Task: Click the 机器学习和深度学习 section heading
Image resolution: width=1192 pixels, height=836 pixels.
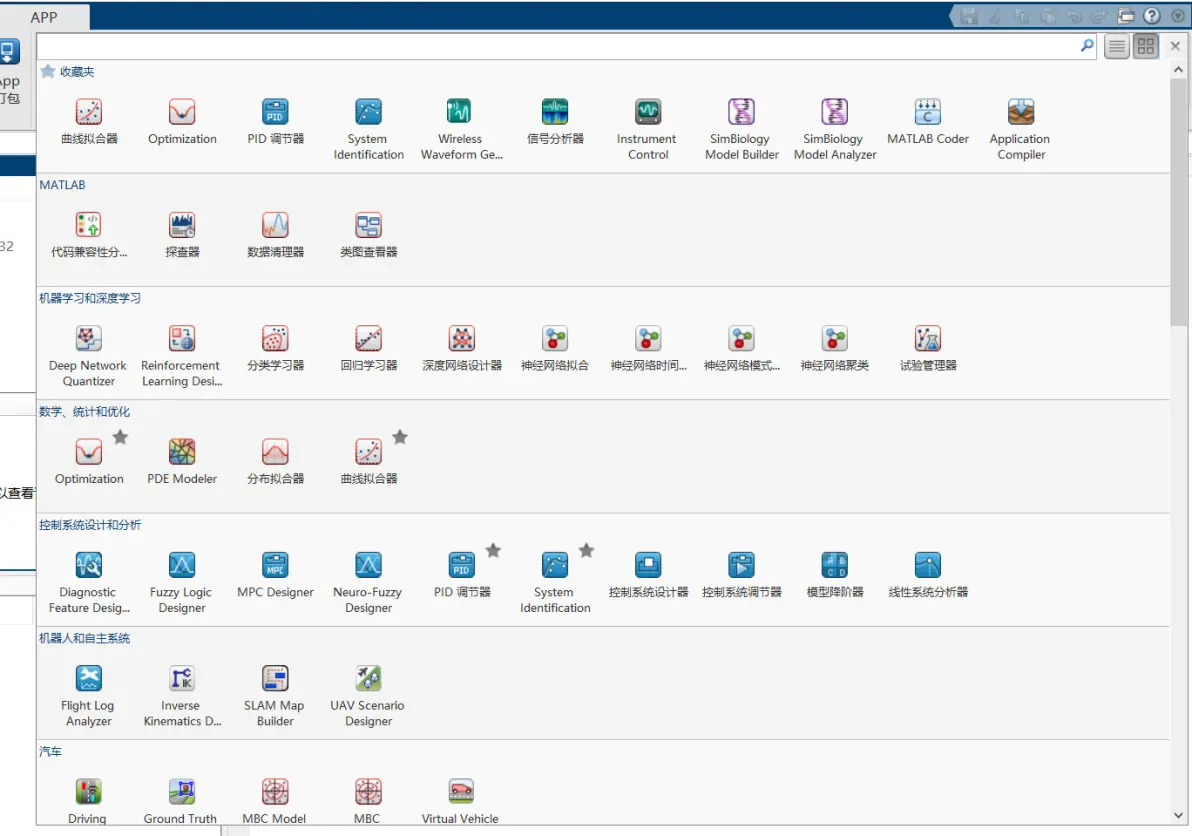Action: click(90, 298)
